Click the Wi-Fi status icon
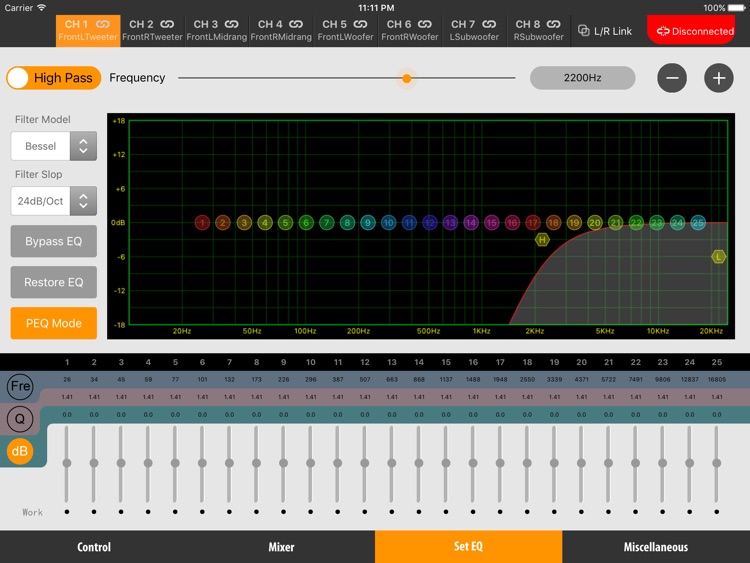The height and width of the screenshot is (563, 750). (42, 7)
